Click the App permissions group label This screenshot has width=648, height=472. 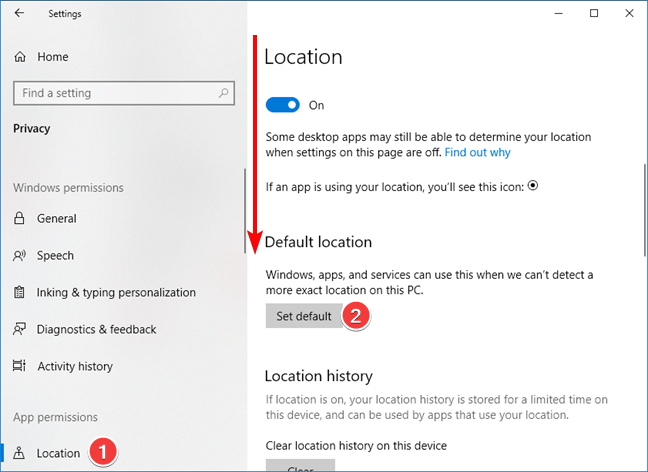55,417
